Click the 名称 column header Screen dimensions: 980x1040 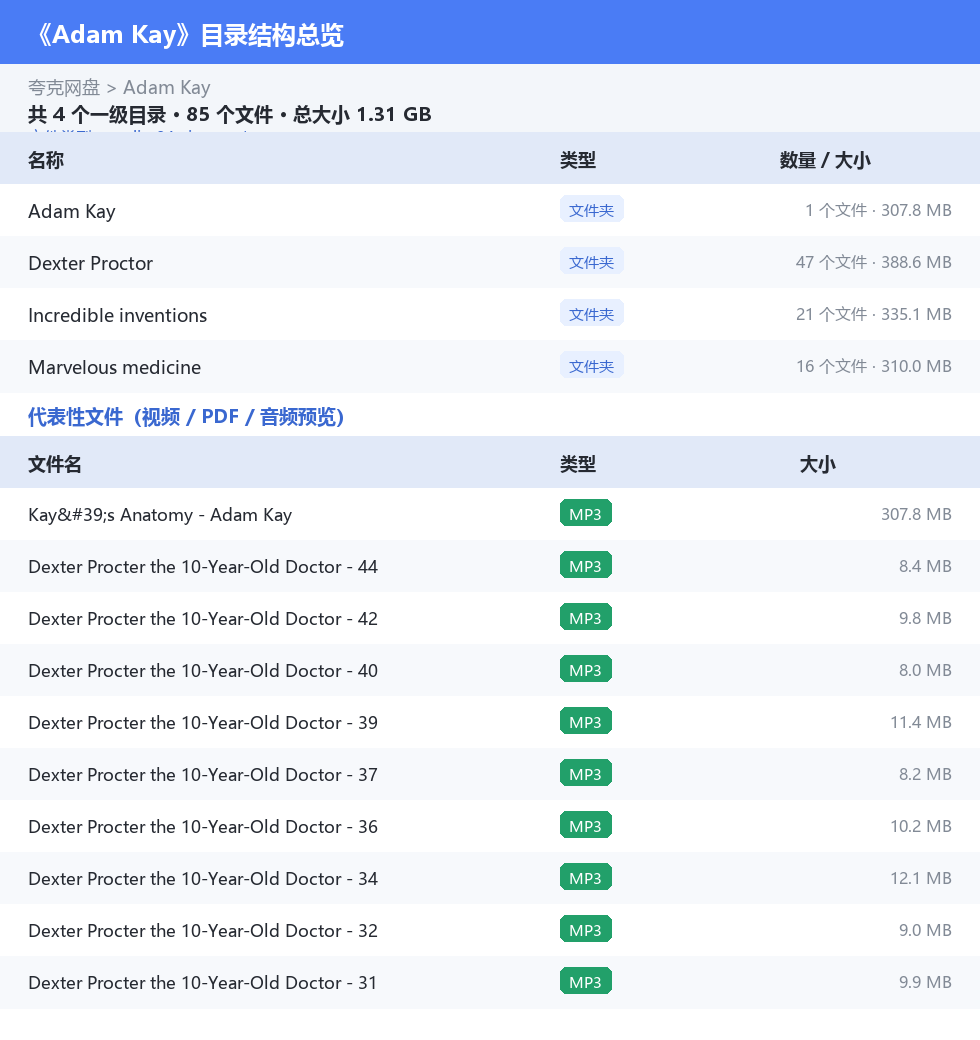point(46,160)
